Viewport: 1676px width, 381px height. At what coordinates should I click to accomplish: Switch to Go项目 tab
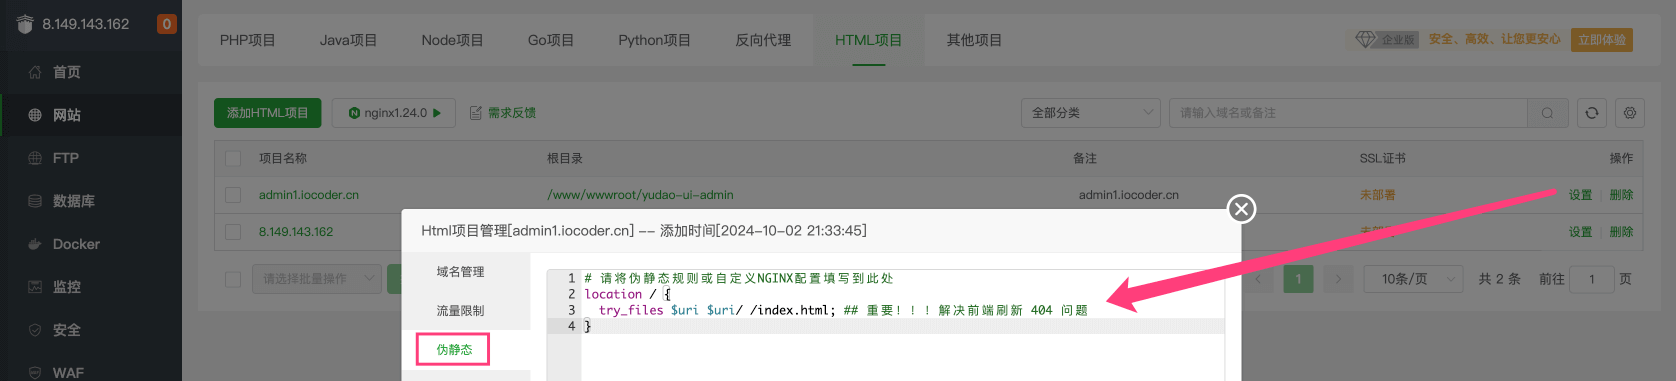[551, 40]
